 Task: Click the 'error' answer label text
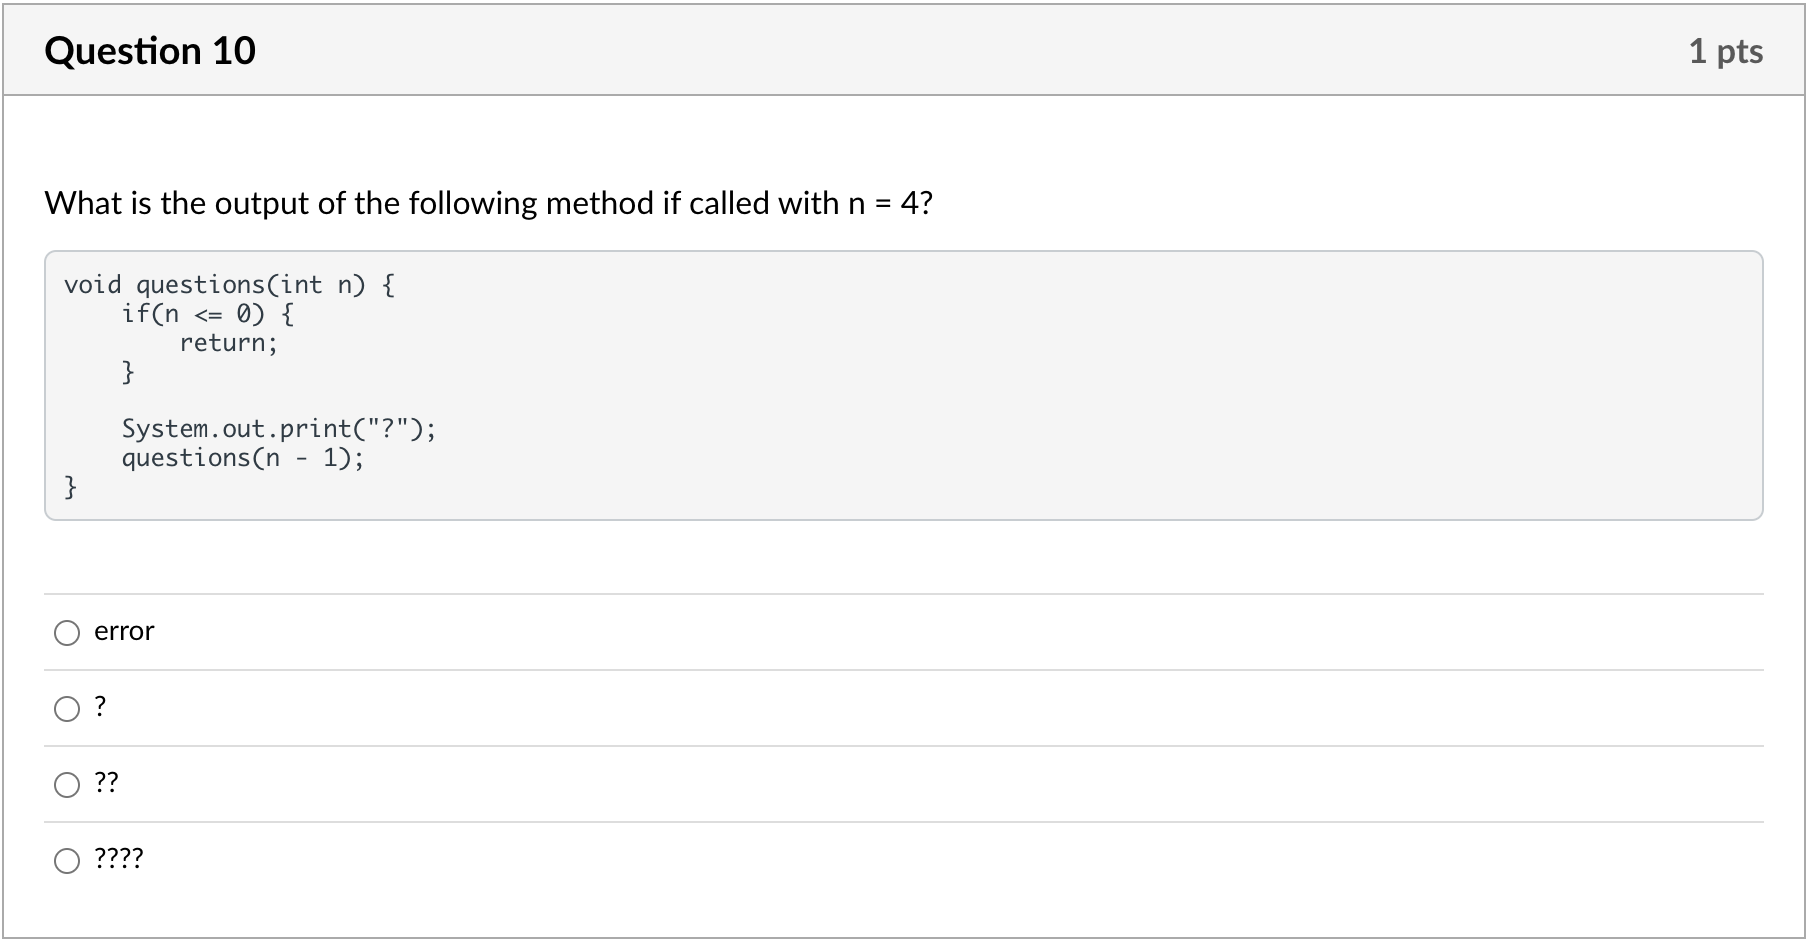coord(124,631)
